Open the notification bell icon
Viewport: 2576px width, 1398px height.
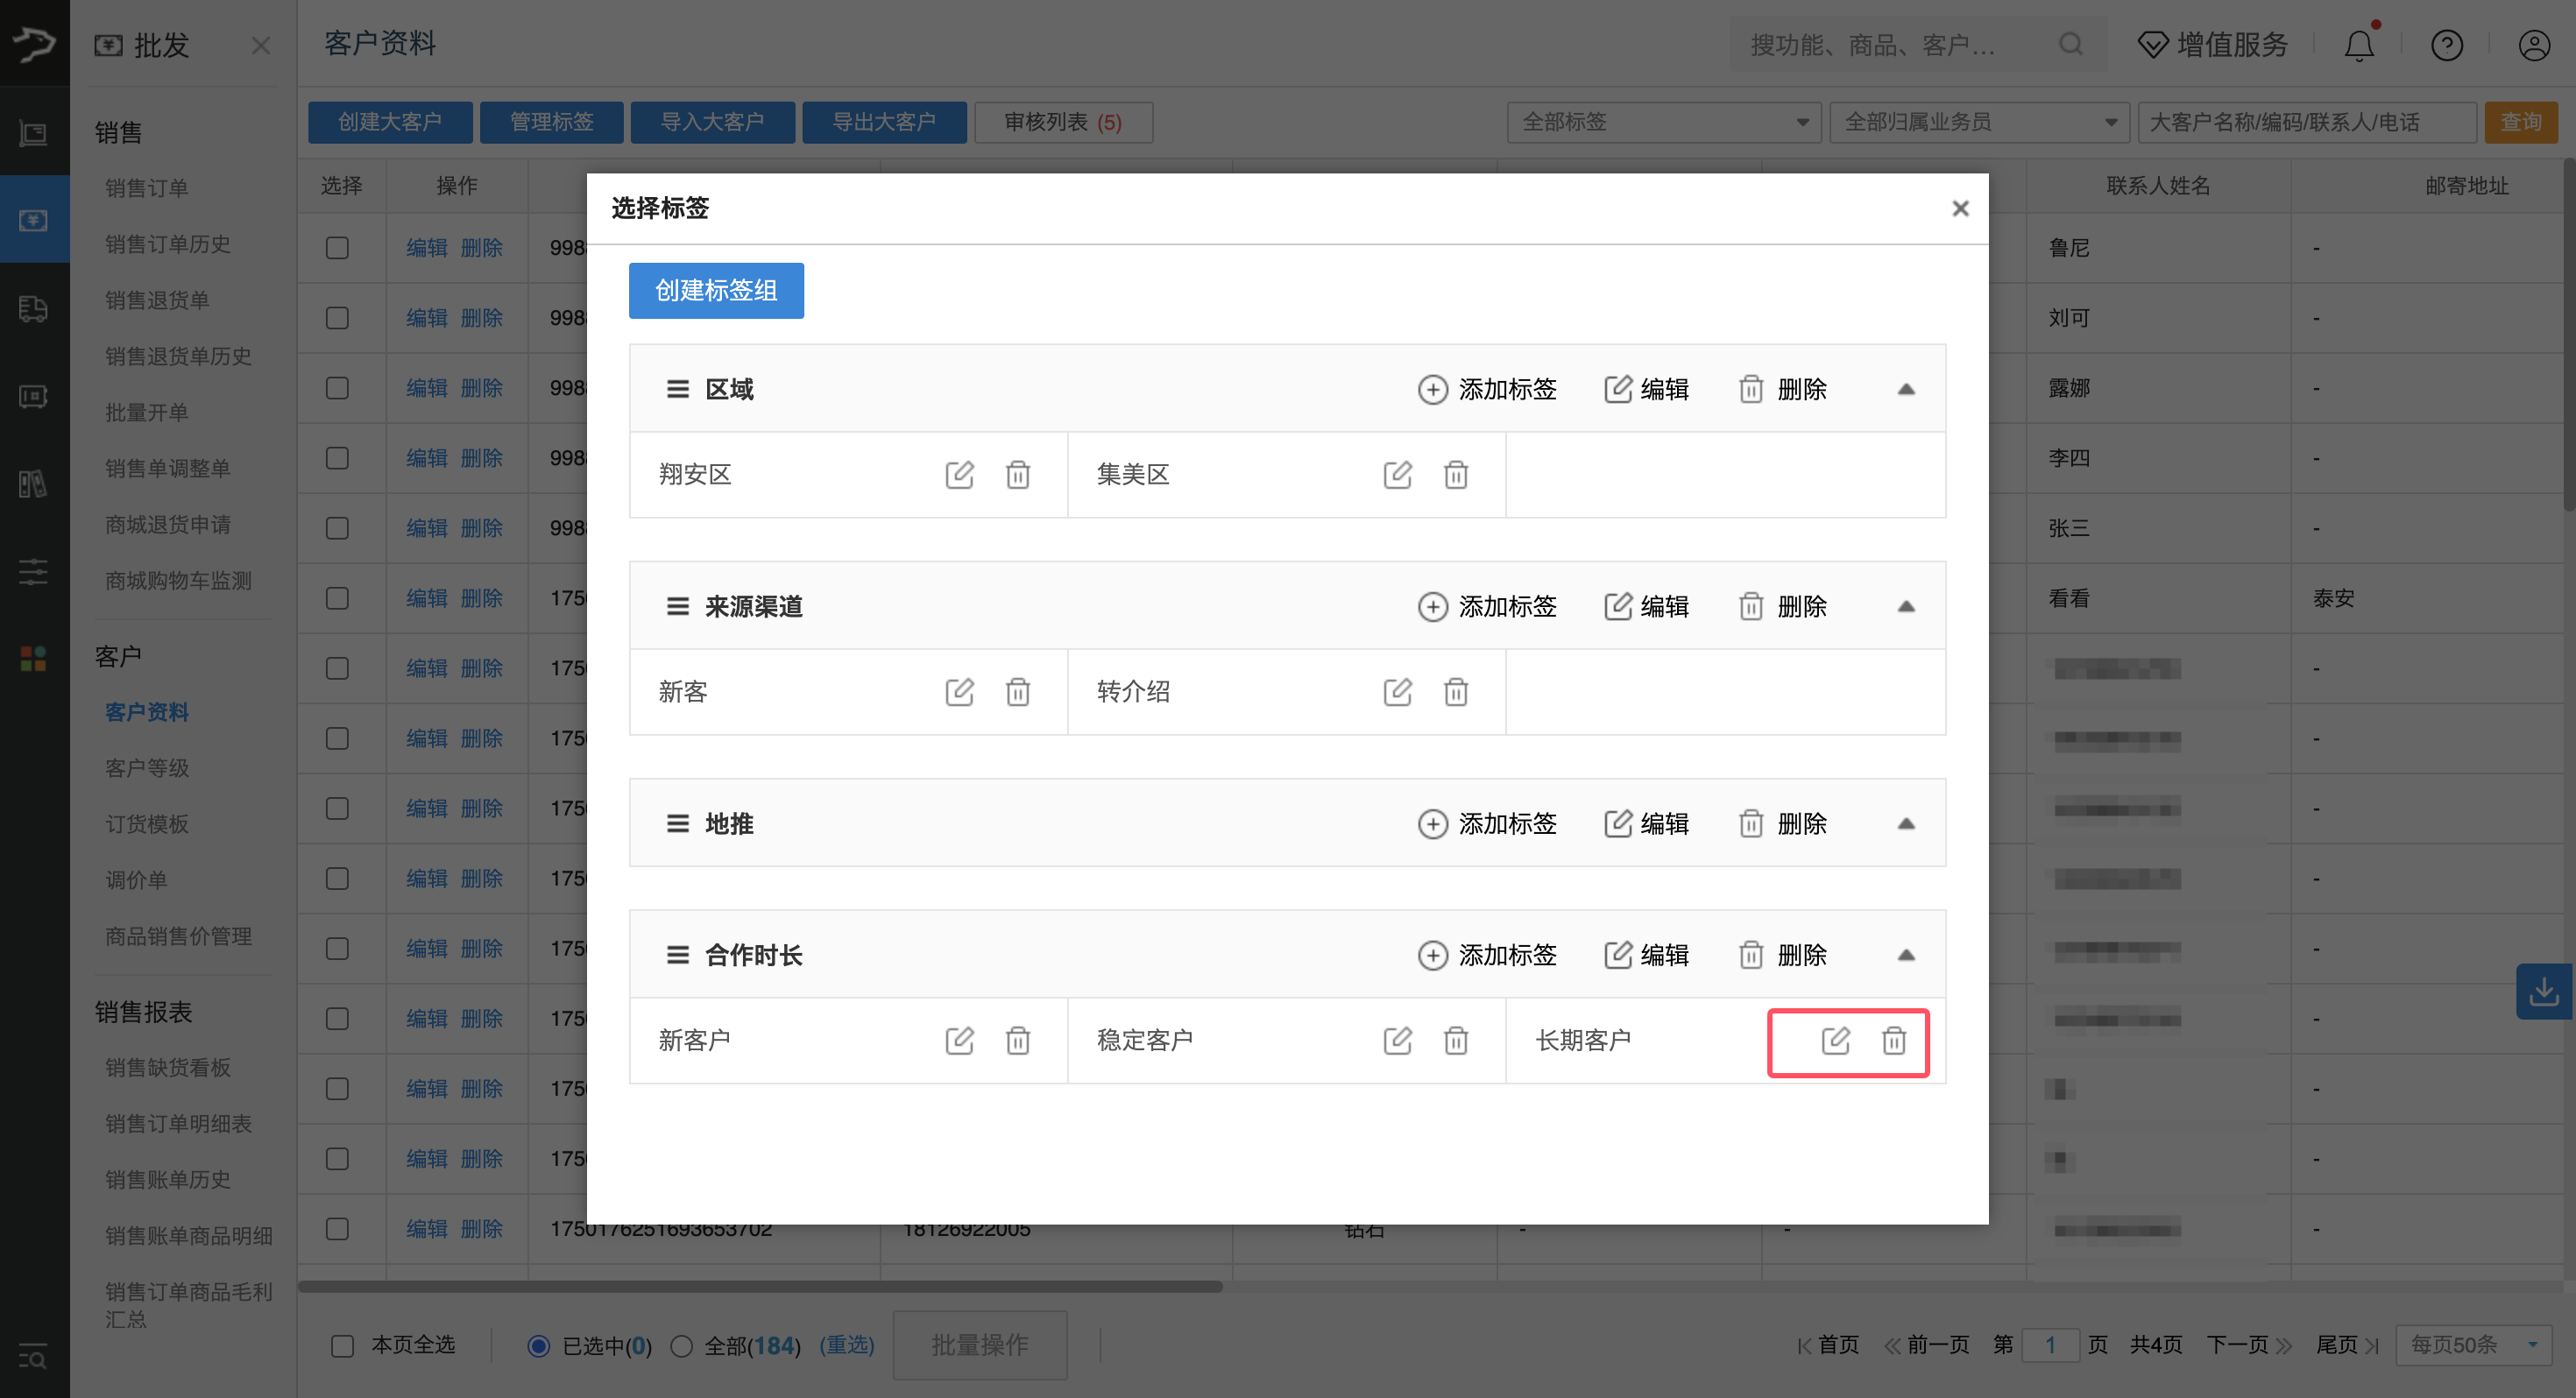(2359, 45)
